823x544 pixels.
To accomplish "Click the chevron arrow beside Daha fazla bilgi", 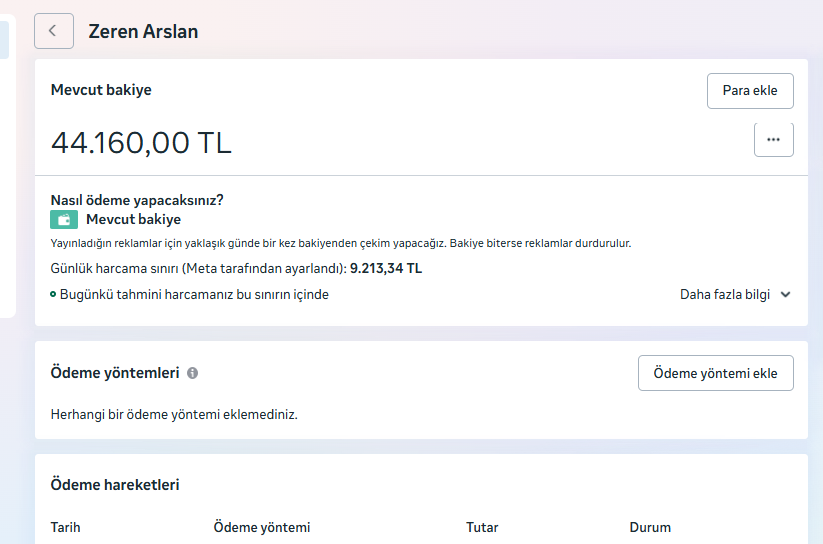I will point(785,295).
